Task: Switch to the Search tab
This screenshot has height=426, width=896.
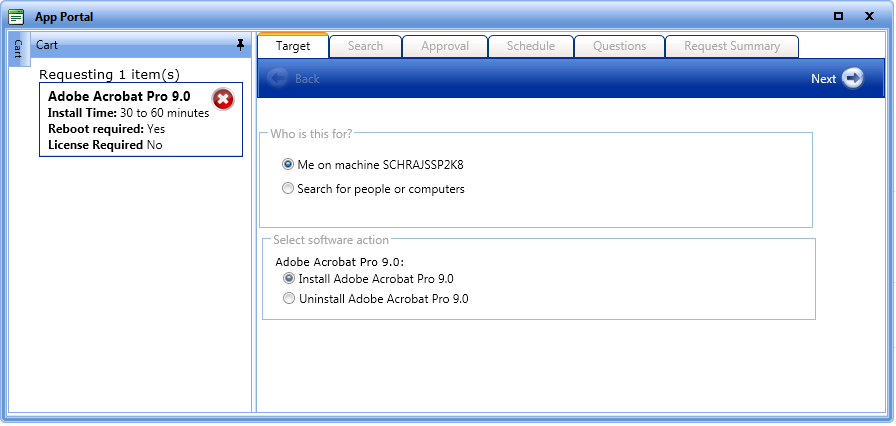Action: (x=365, y=46)
